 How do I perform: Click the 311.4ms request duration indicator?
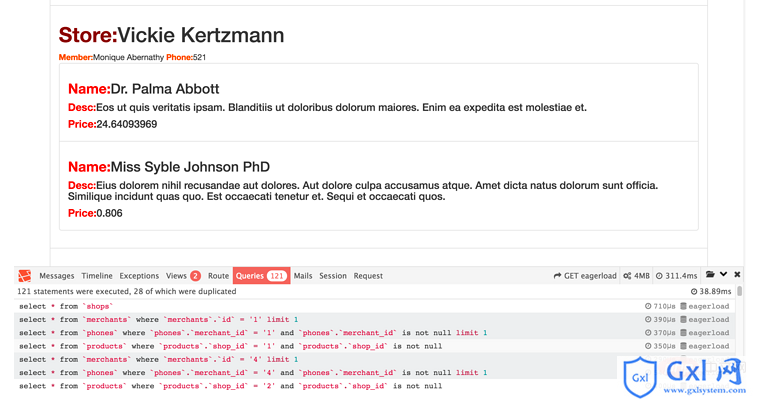[x=676, y=276]
